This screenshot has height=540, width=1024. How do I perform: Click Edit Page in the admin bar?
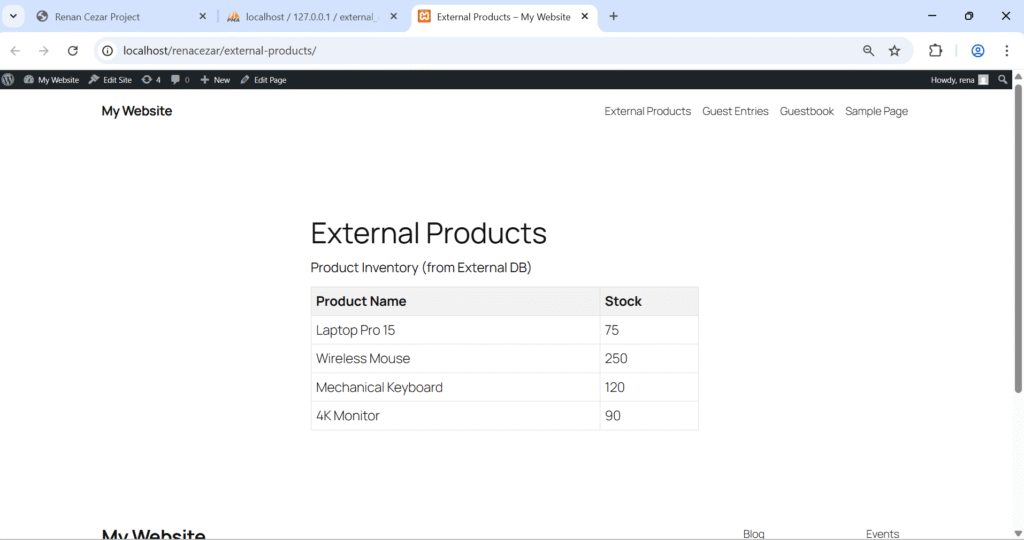(x=263, y=80)
